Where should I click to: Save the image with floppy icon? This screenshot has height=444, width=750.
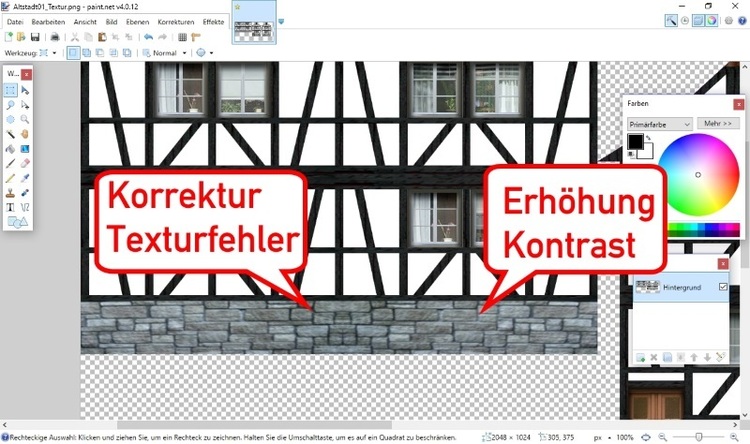(35, 37)
